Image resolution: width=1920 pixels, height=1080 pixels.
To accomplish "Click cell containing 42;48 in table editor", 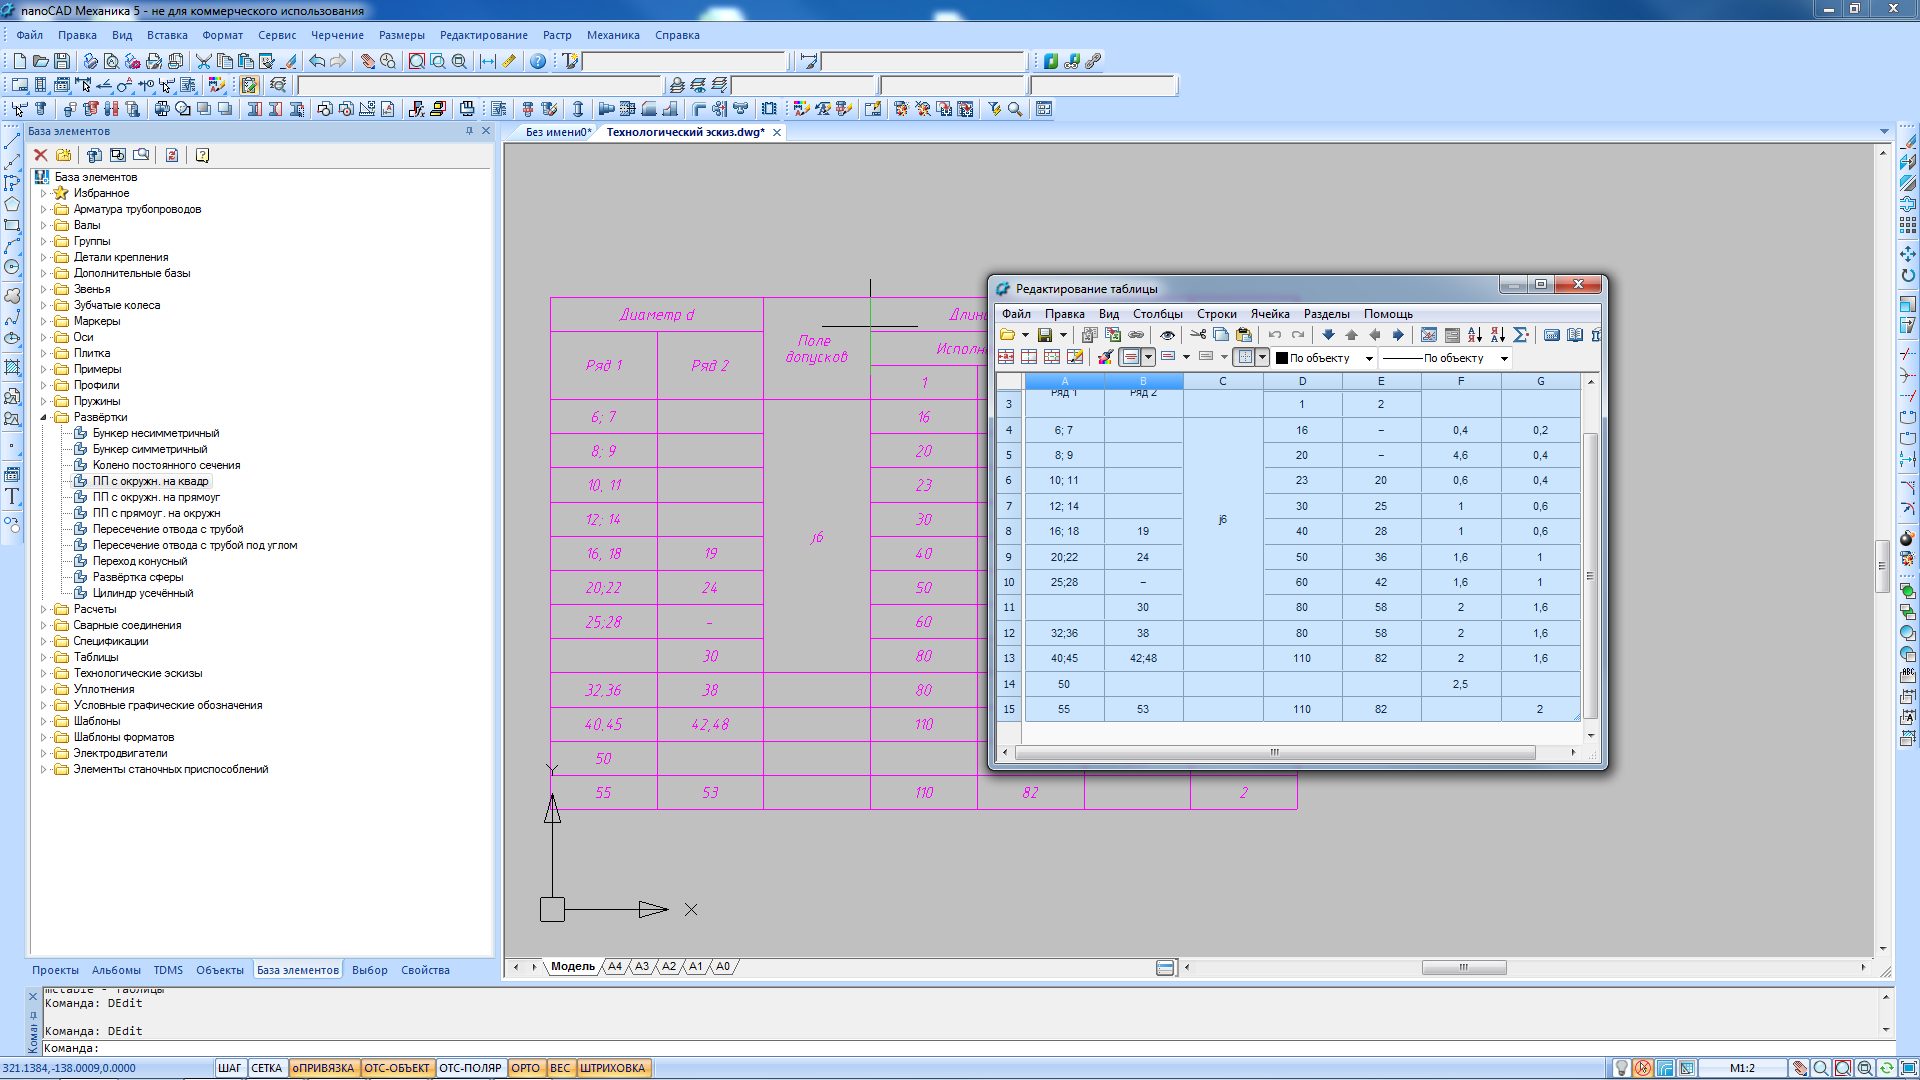I will tap(1143, 658).
